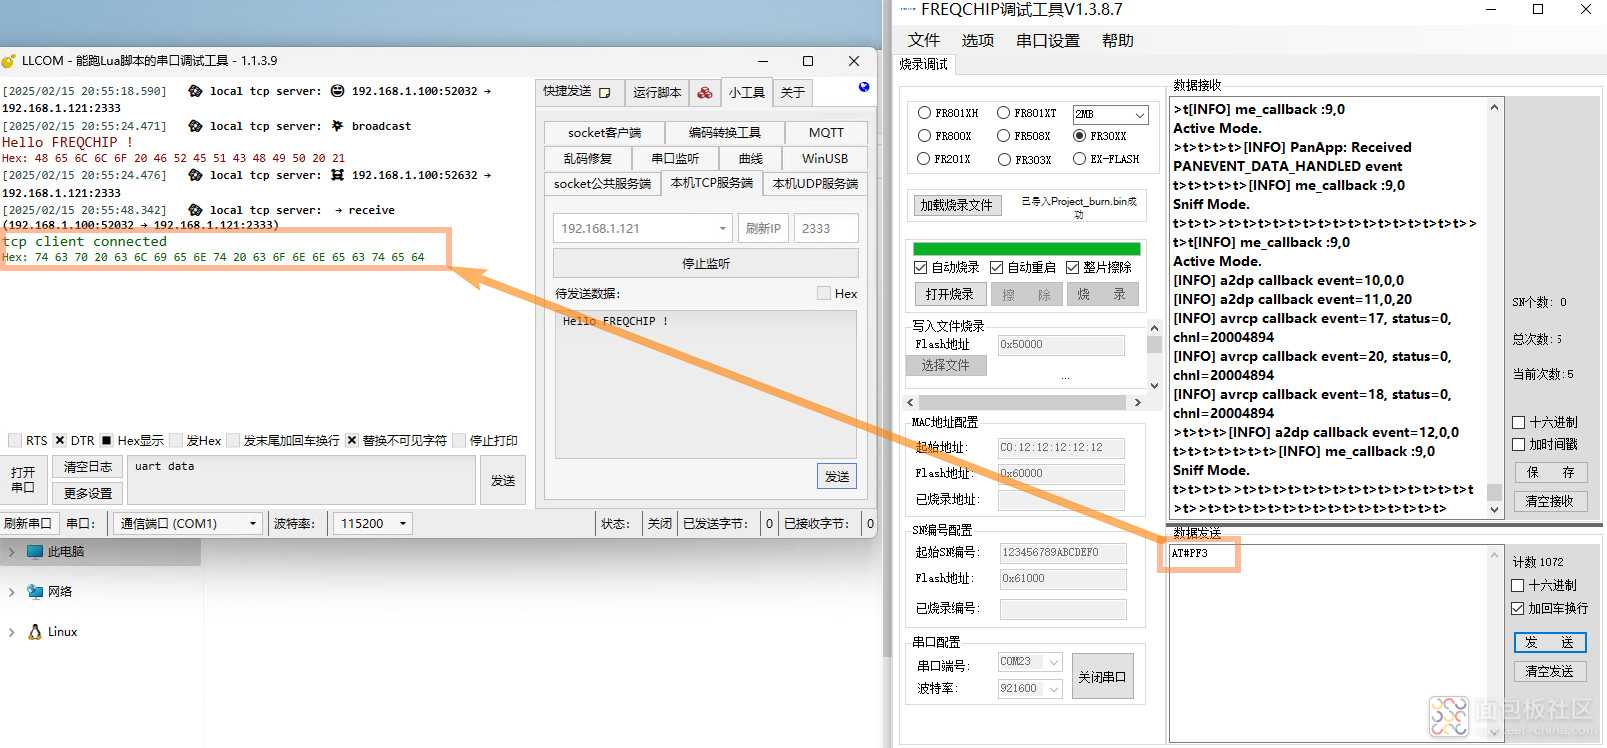This screenshot has height=748, width=1607.
Task: Click the uart data input field
Action: [301, 480]
